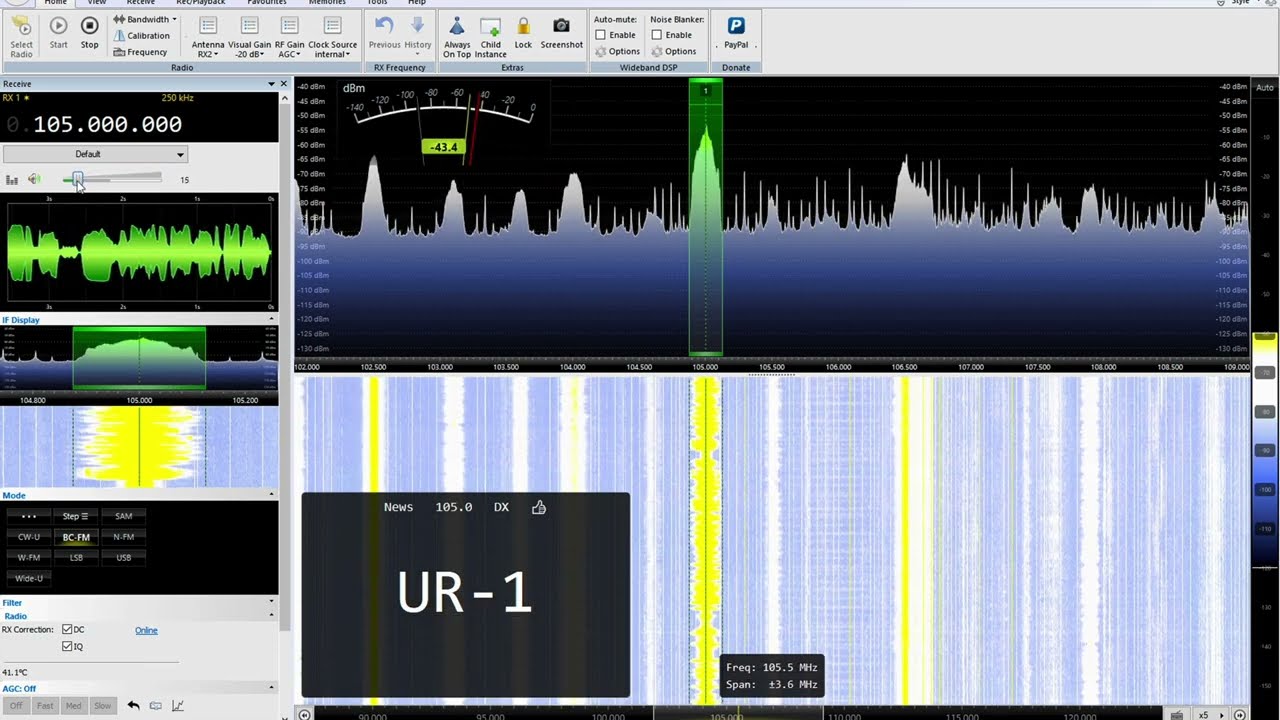This screenshot has height=720, width=1280.
Task: Set AGC to Fast
Action: (45, 706)
